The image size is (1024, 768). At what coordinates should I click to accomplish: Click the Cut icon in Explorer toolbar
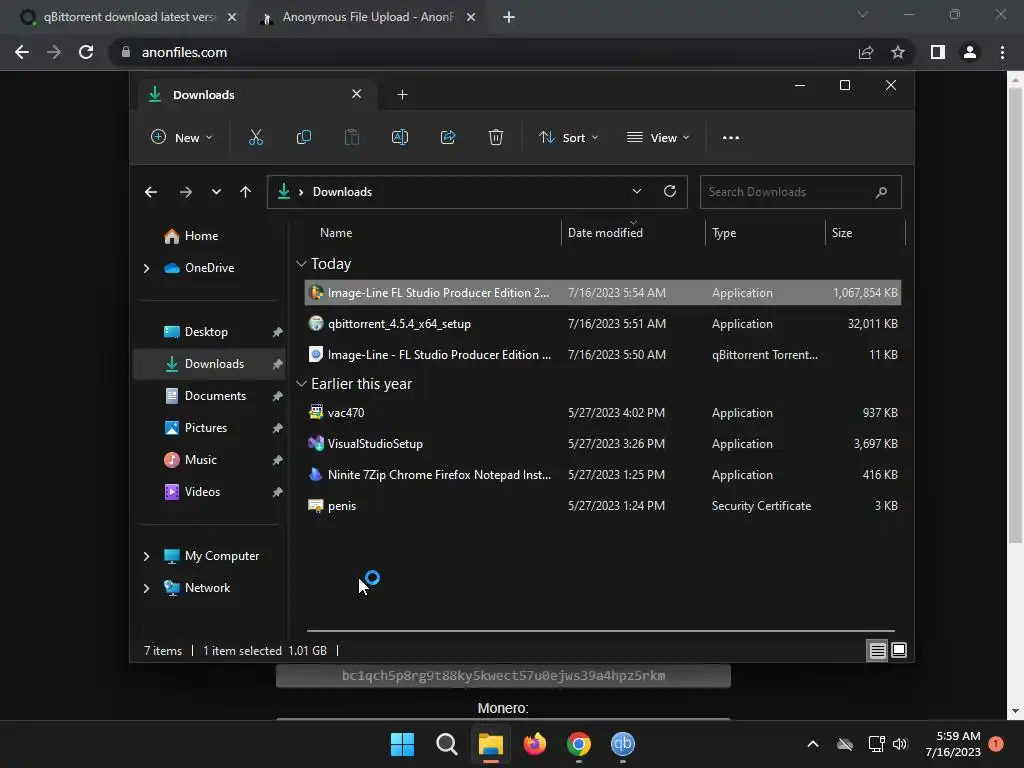pos(255,137)
